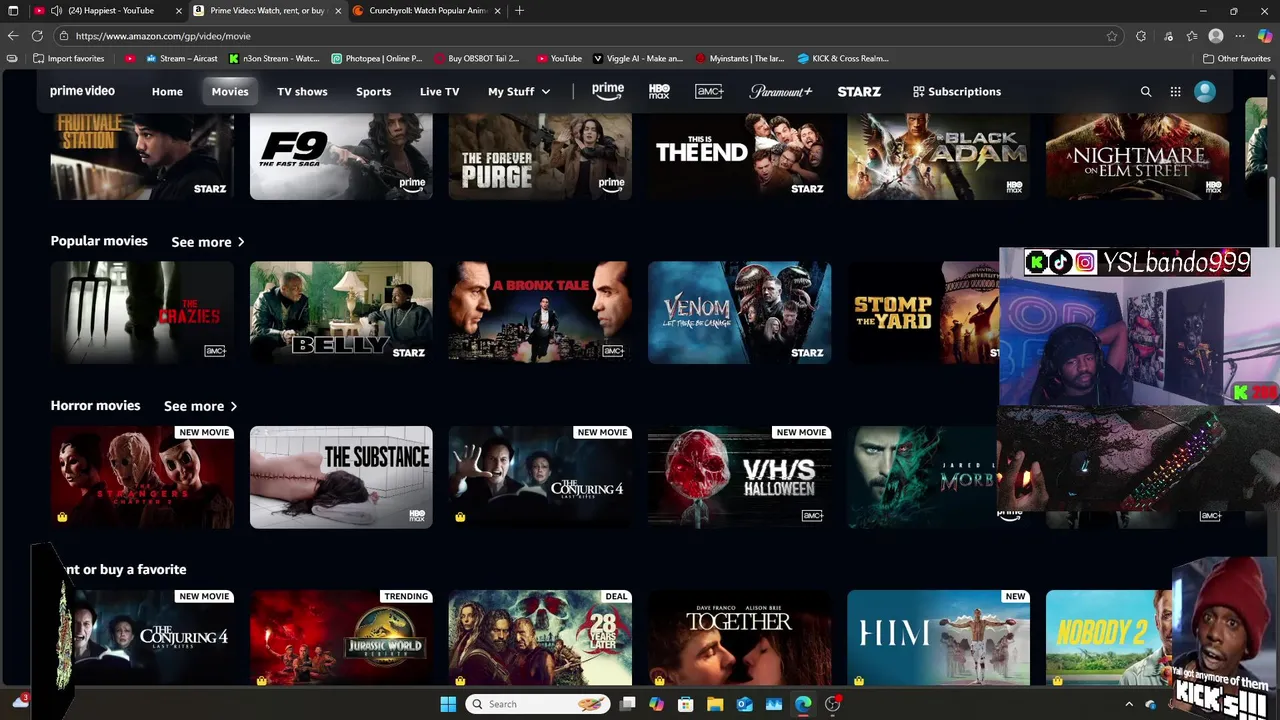Open the Windows Start button
Screen dimensions: 1280x720
pos(448,704)
